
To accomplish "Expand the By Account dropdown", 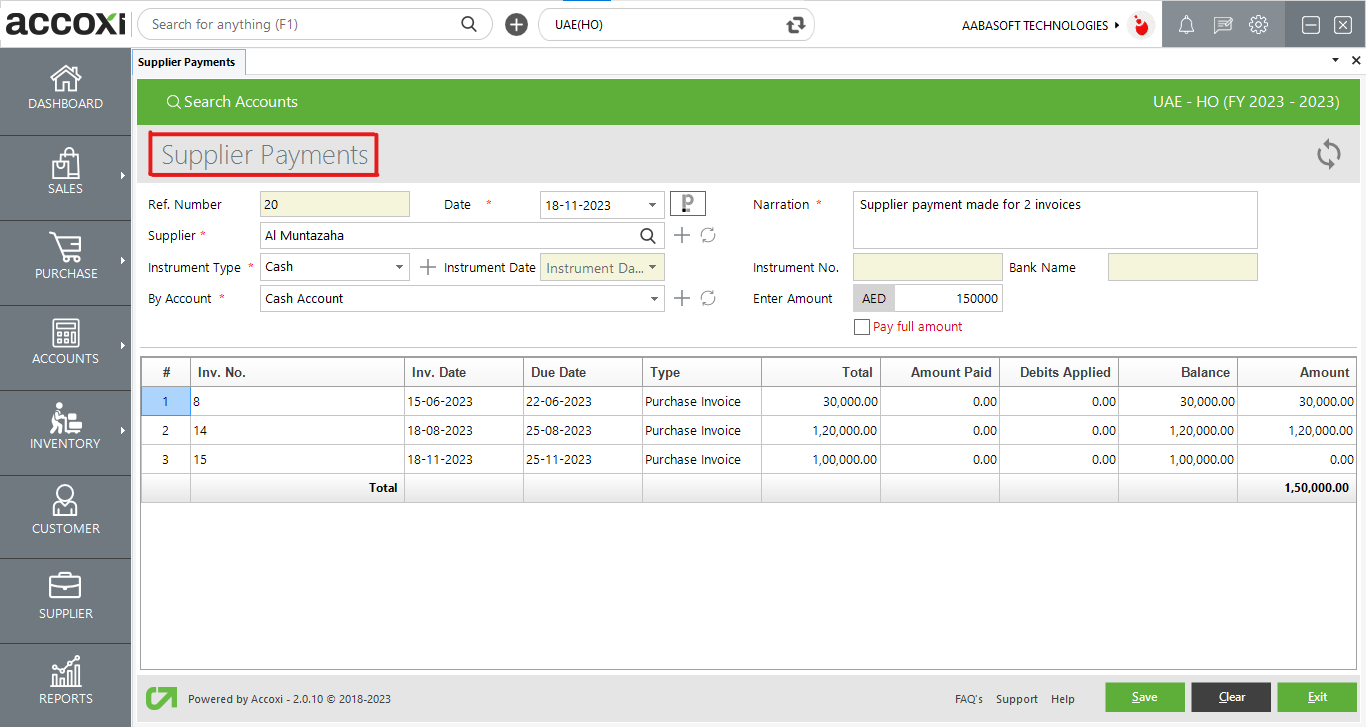I will tap(655, 297).
